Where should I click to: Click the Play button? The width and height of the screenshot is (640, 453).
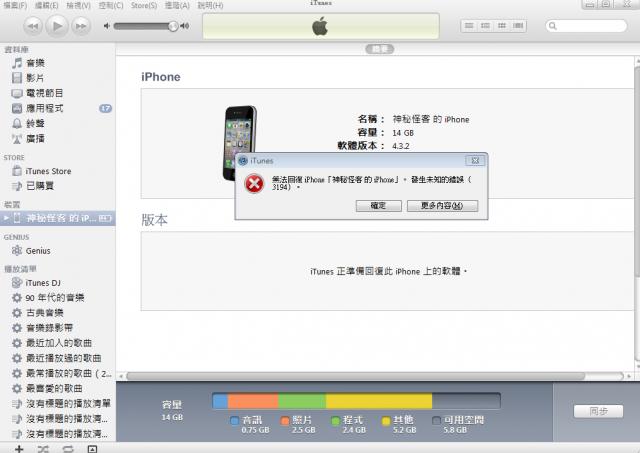pyautogui.click(x=57, y=26)
